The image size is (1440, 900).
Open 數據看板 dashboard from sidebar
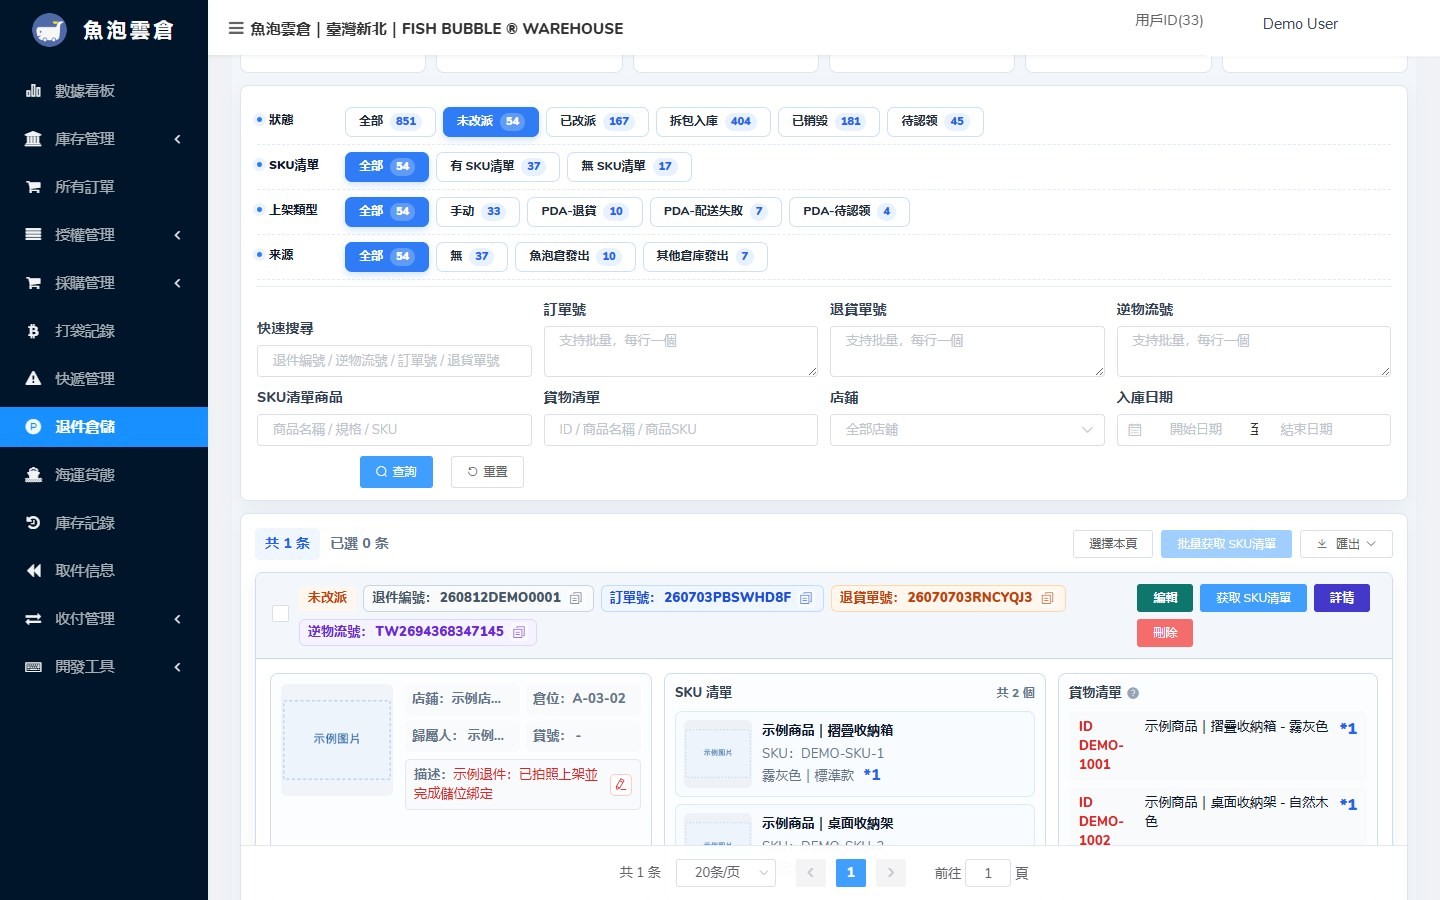coord(104,91)
